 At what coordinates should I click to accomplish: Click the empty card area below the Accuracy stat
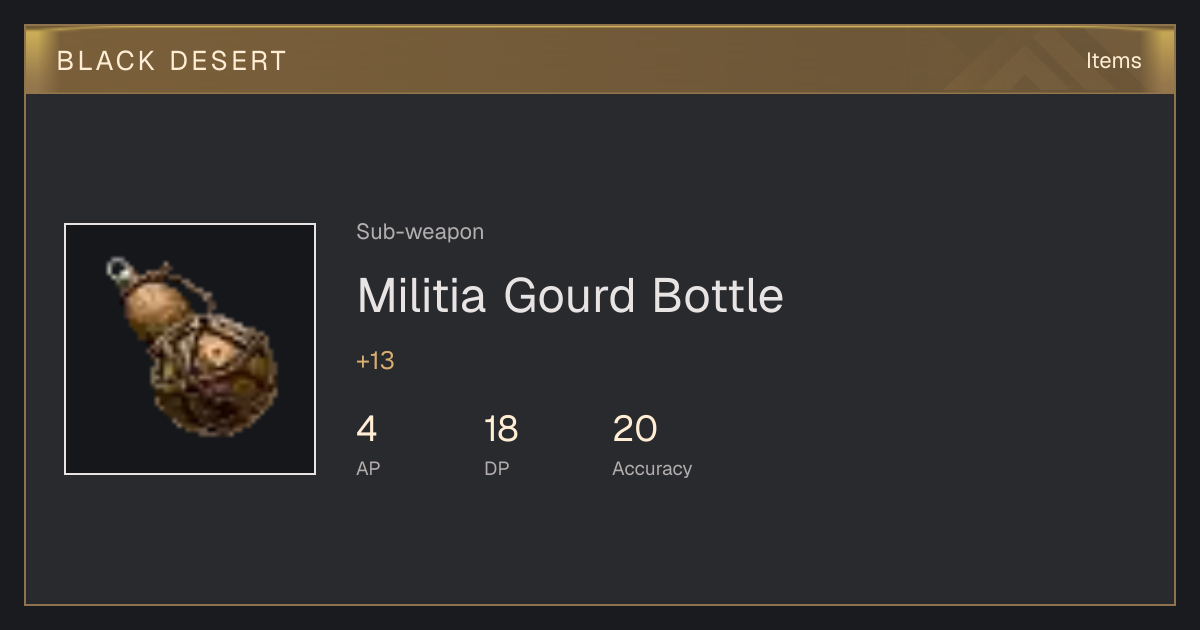(650, 540)
